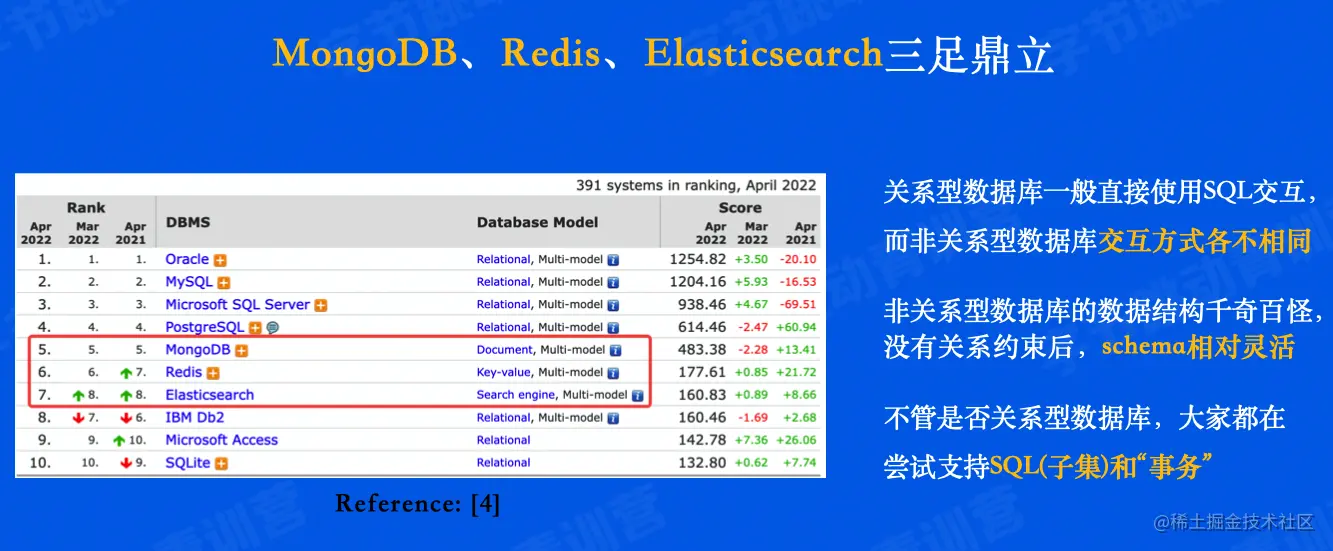Click the Key-value model link for Redis
This screenshot has width=1333, height=551.
click(505, 372)
